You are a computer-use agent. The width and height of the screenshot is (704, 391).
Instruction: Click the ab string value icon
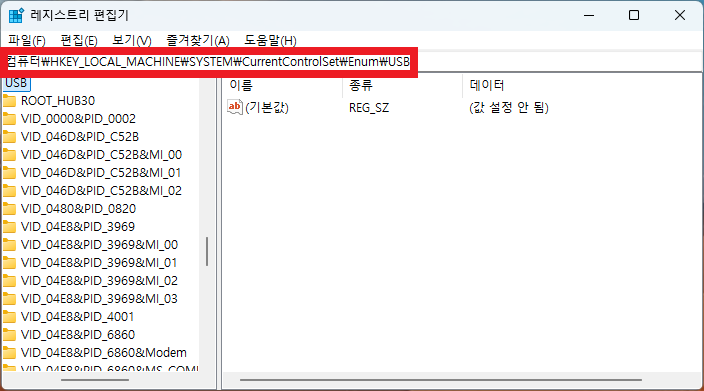tap(235, 107)
